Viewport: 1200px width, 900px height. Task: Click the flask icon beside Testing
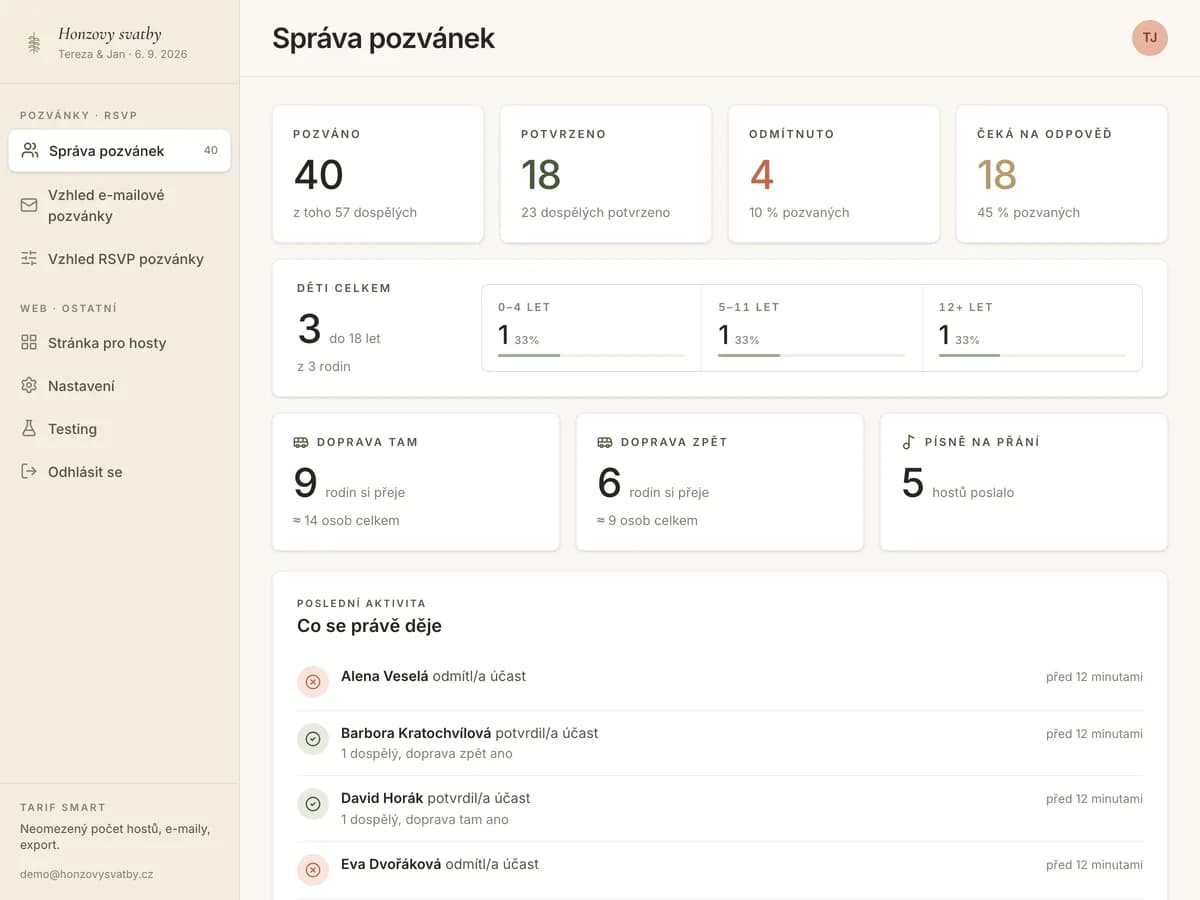(29, 429)
